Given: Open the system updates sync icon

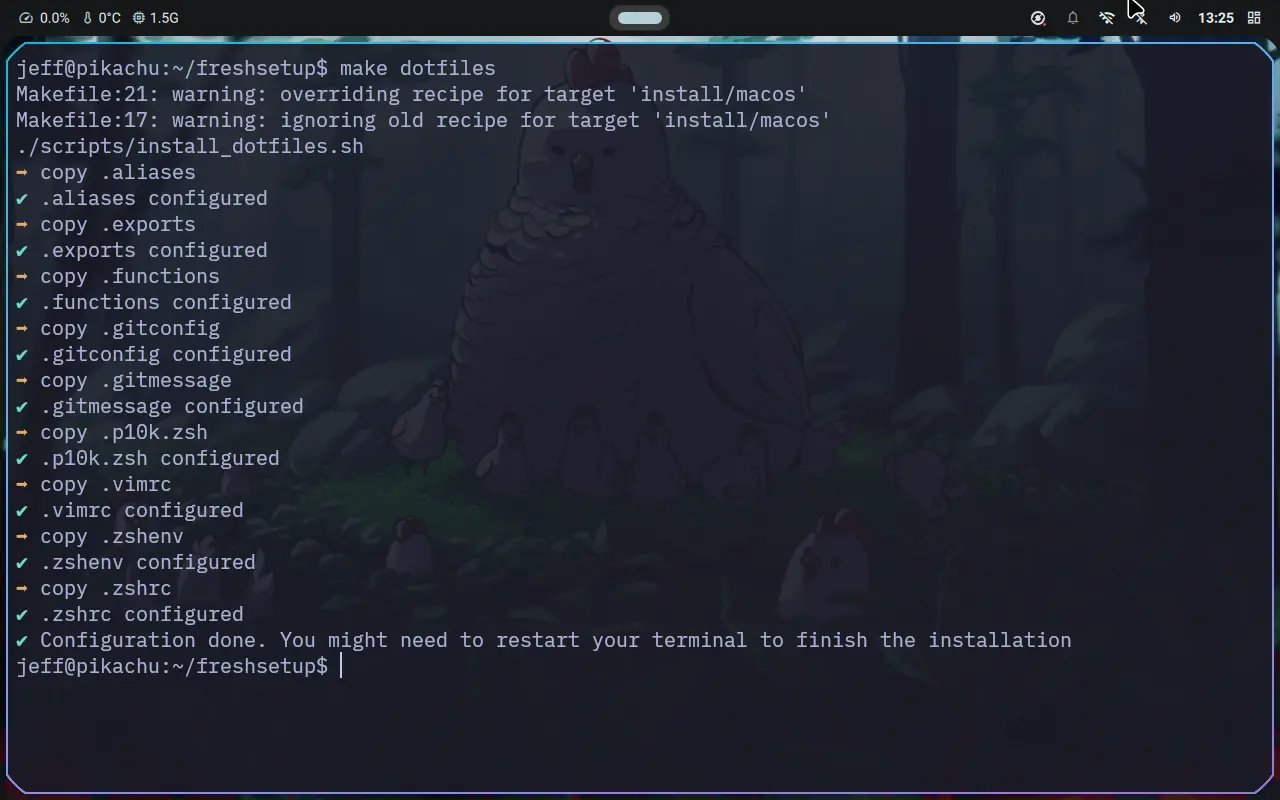Looking at the screenshot, I should (x=1038, y=18).
